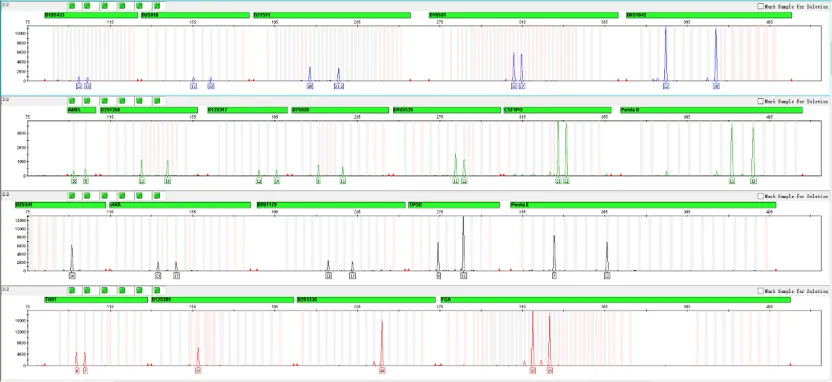Image resolution: width=832 pixels, height=382 pixels.
Task: Check sixth green quality flag in TH01 panel
Action: coord(157,290)
